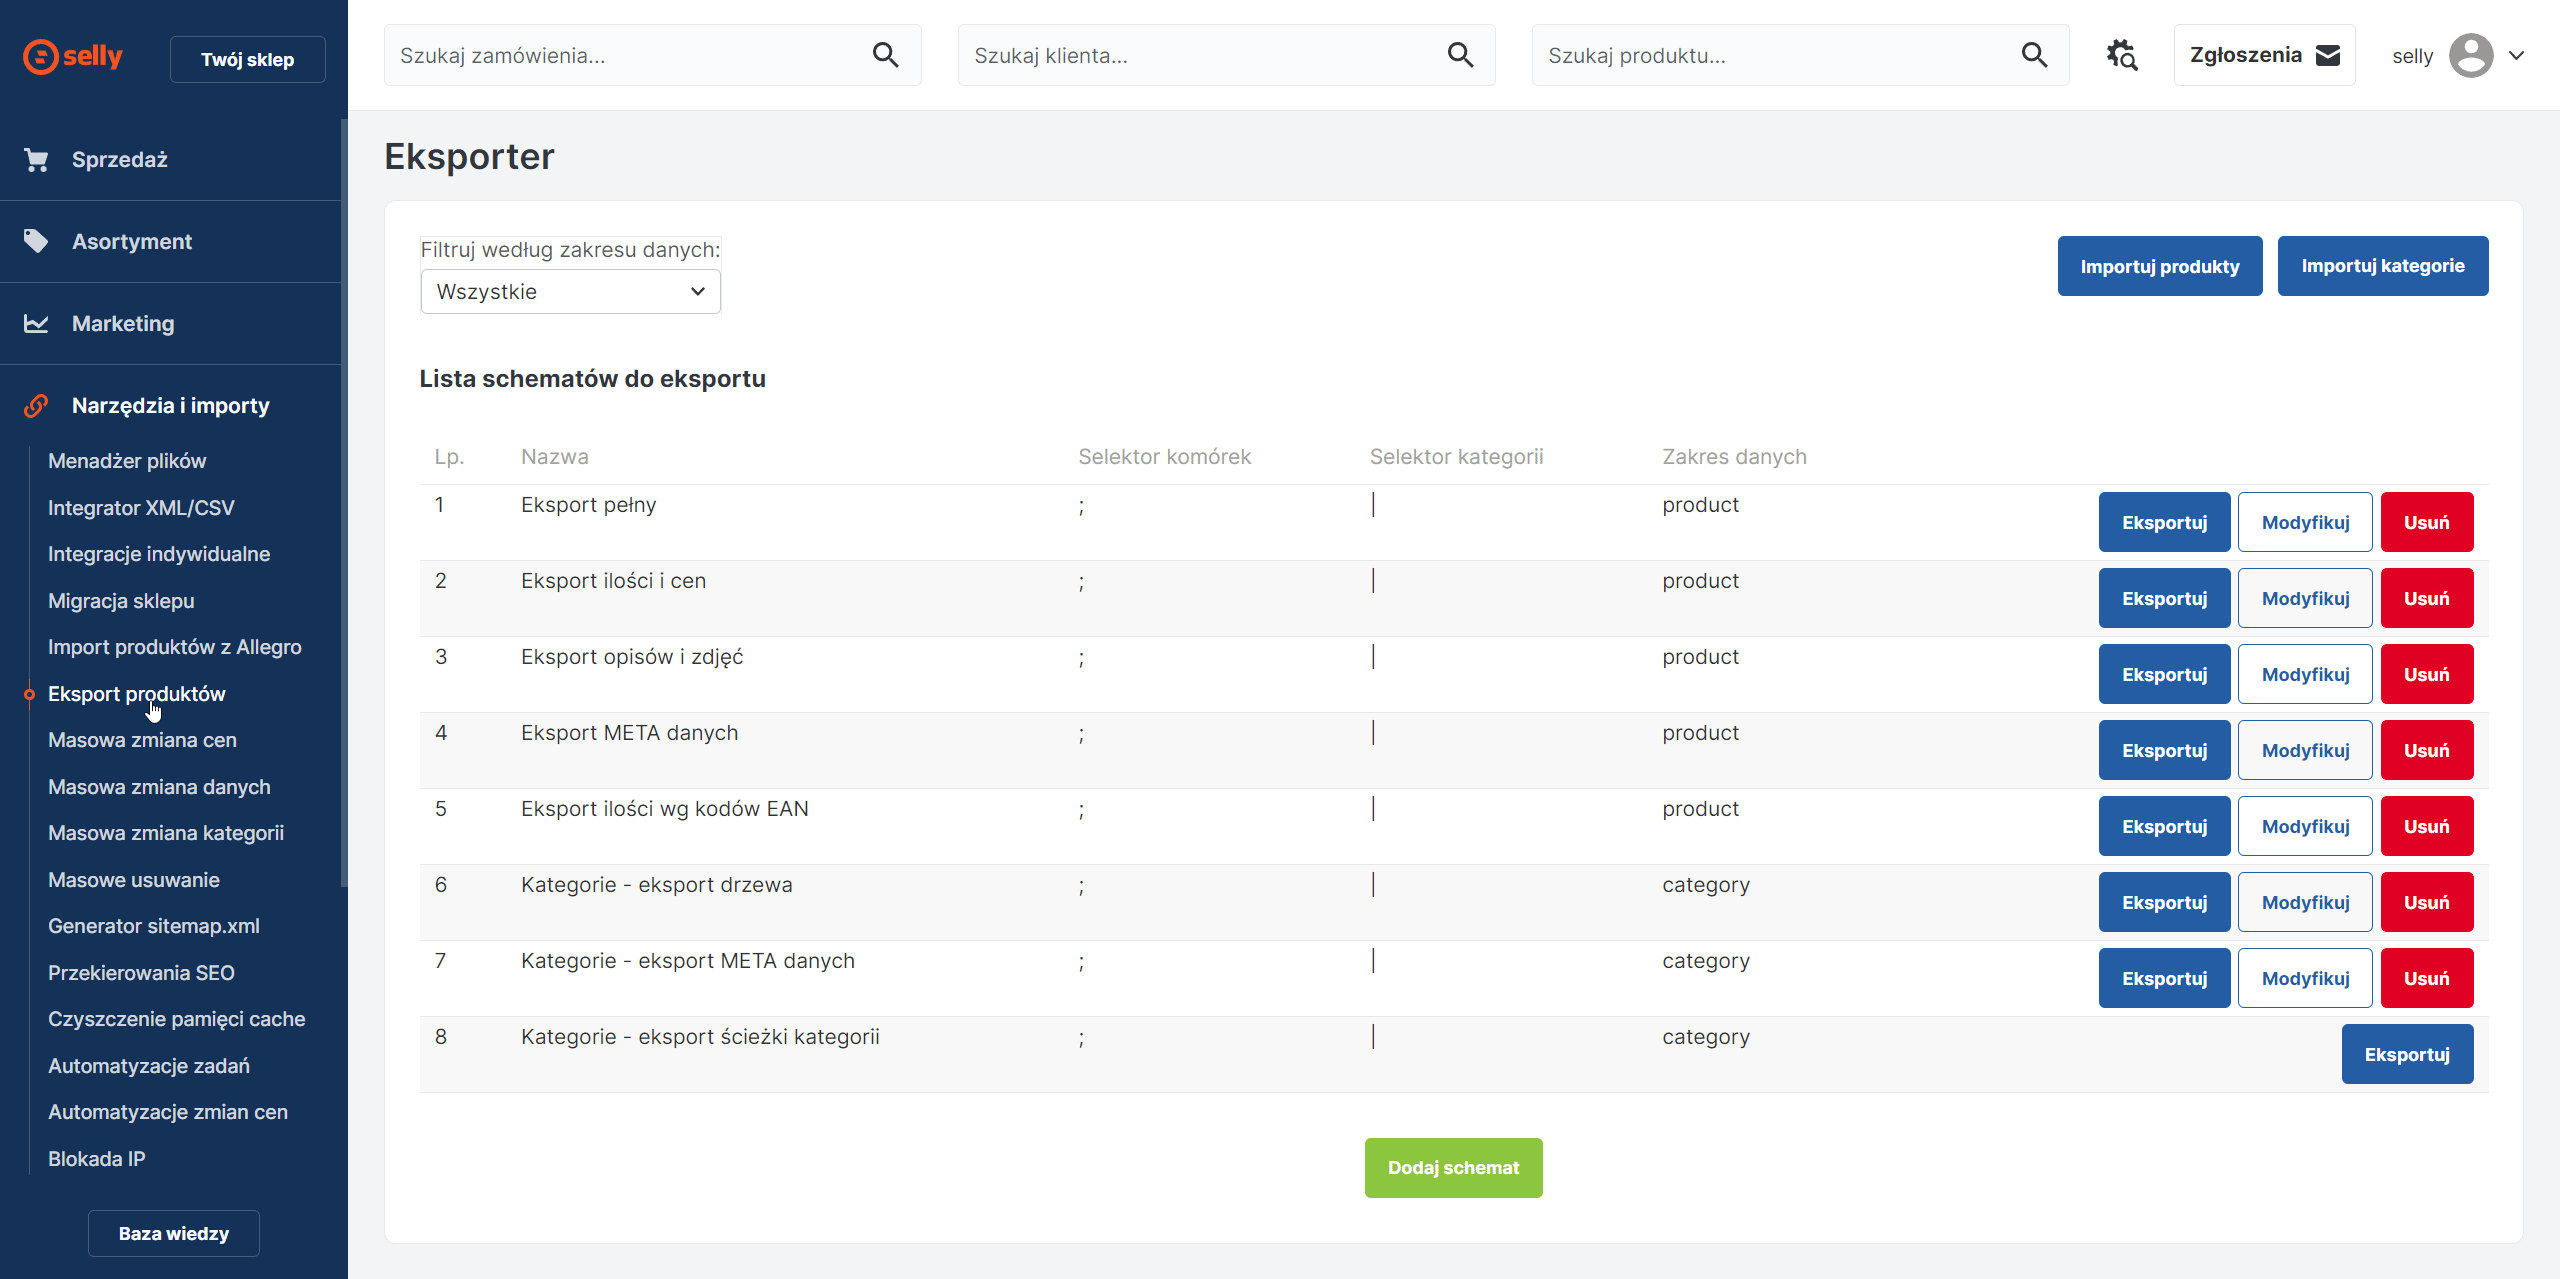Click the user avatar icon
Image resolution: width=2560 pixels, height=1279 pixels.
point(2470,55)
